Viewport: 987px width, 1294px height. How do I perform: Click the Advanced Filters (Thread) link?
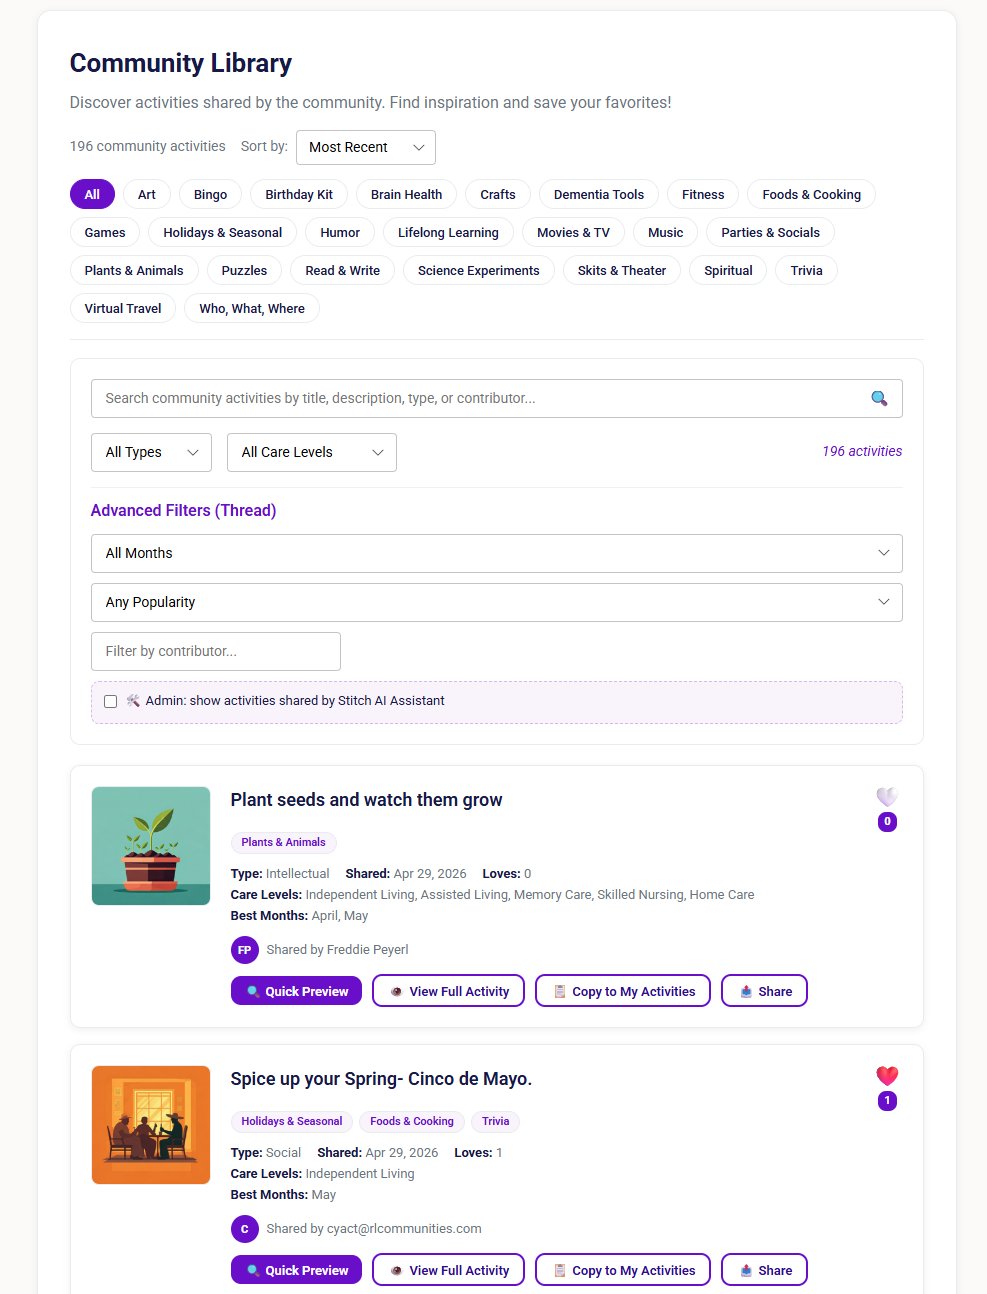point(183,510)
